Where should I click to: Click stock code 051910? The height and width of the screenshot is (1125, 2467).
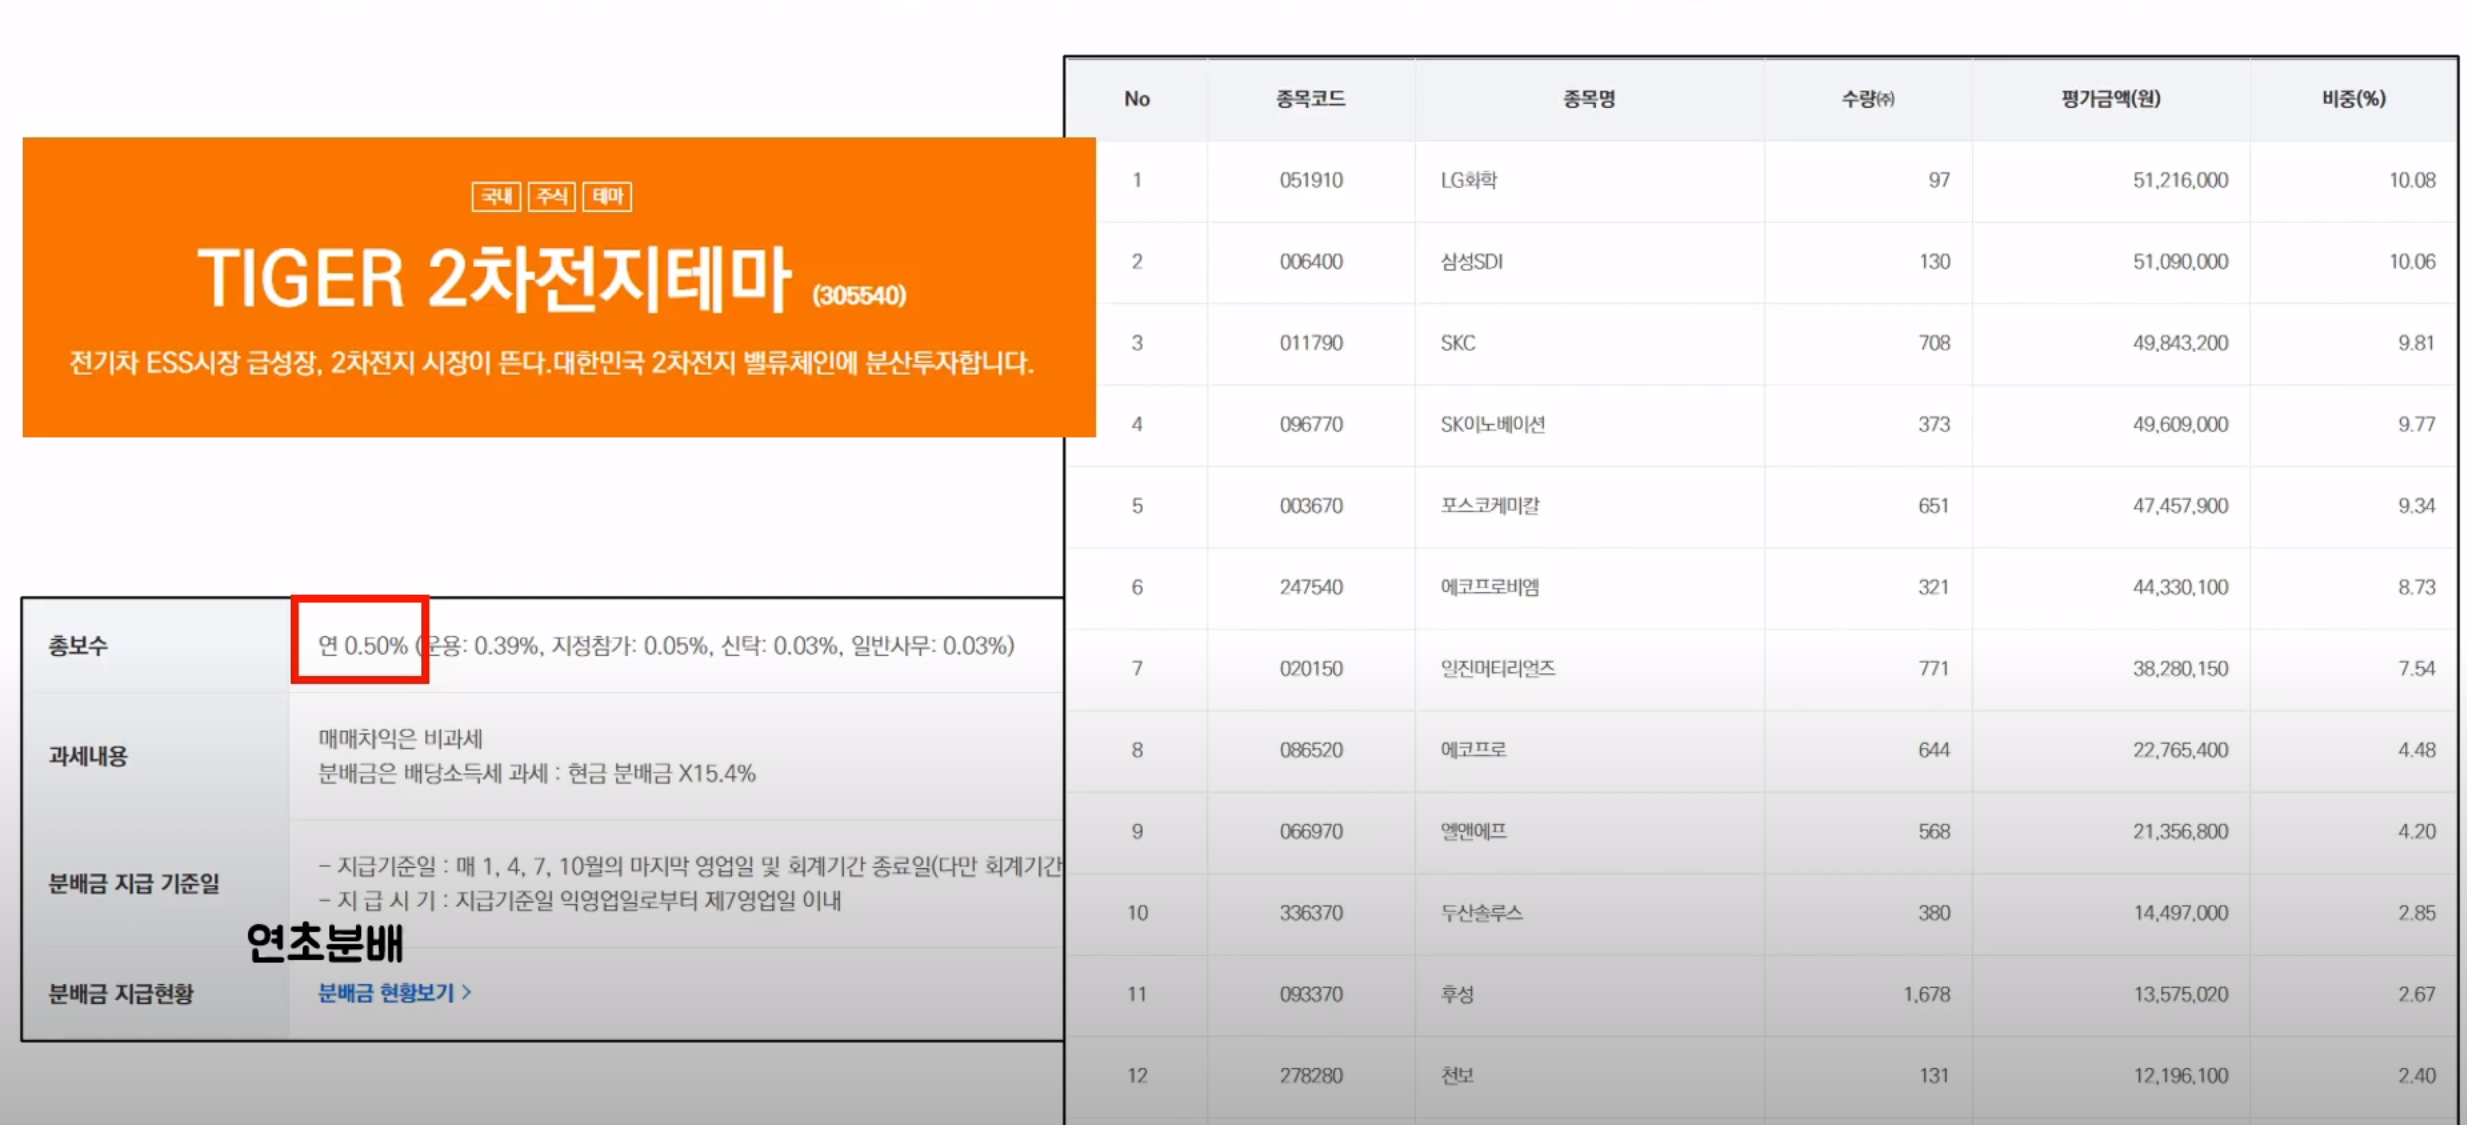1310,180
